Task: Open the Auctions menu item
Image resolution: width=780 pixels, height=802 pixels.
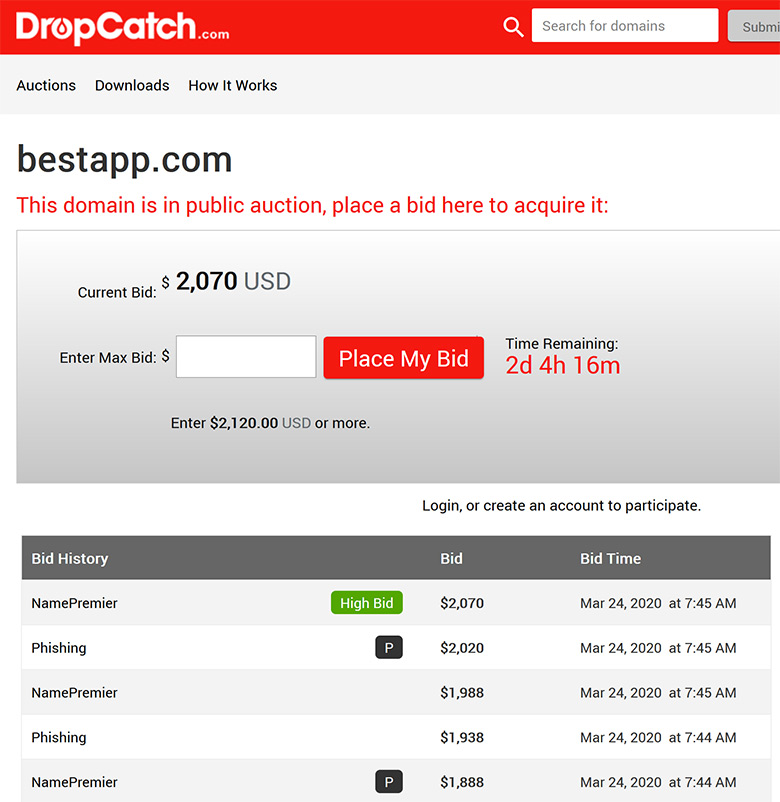Action: (46, 85)
